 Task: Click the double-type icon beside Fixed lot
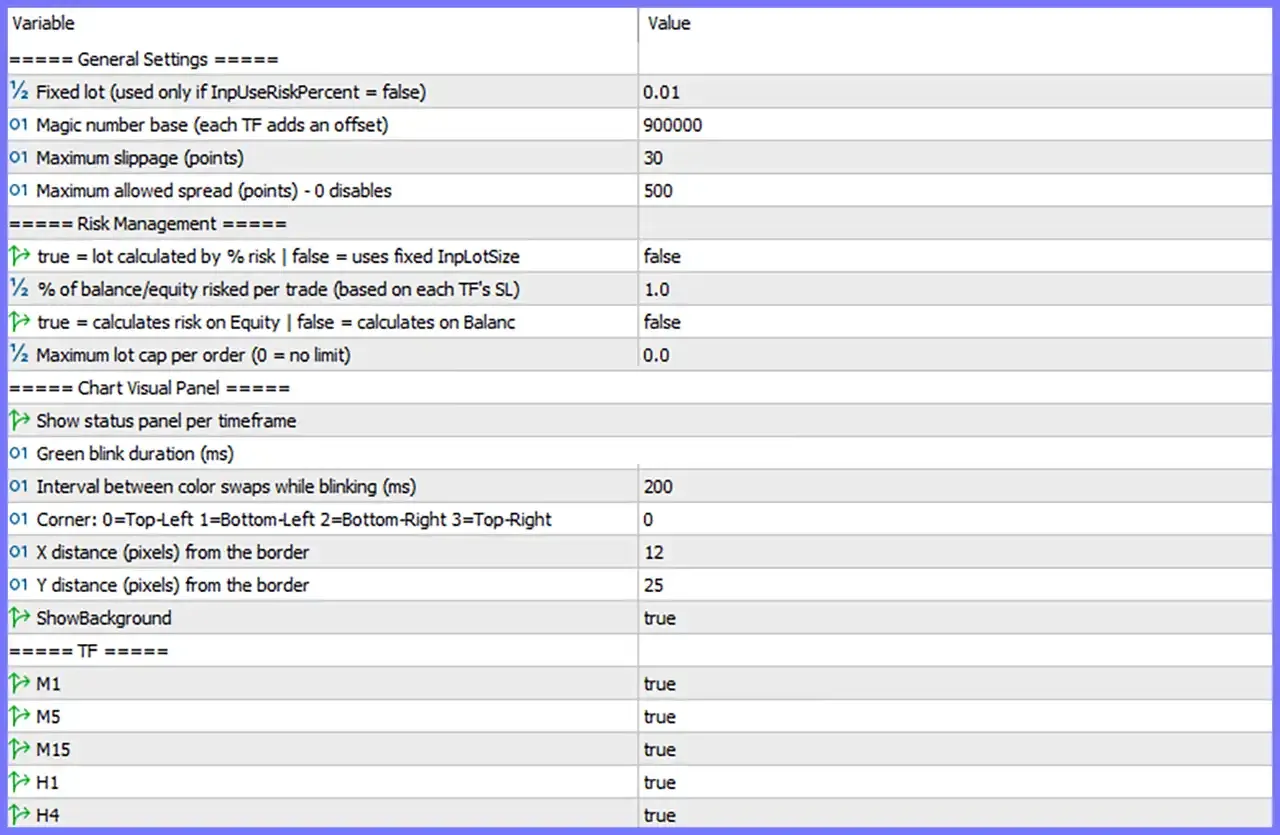coord(19,92)
